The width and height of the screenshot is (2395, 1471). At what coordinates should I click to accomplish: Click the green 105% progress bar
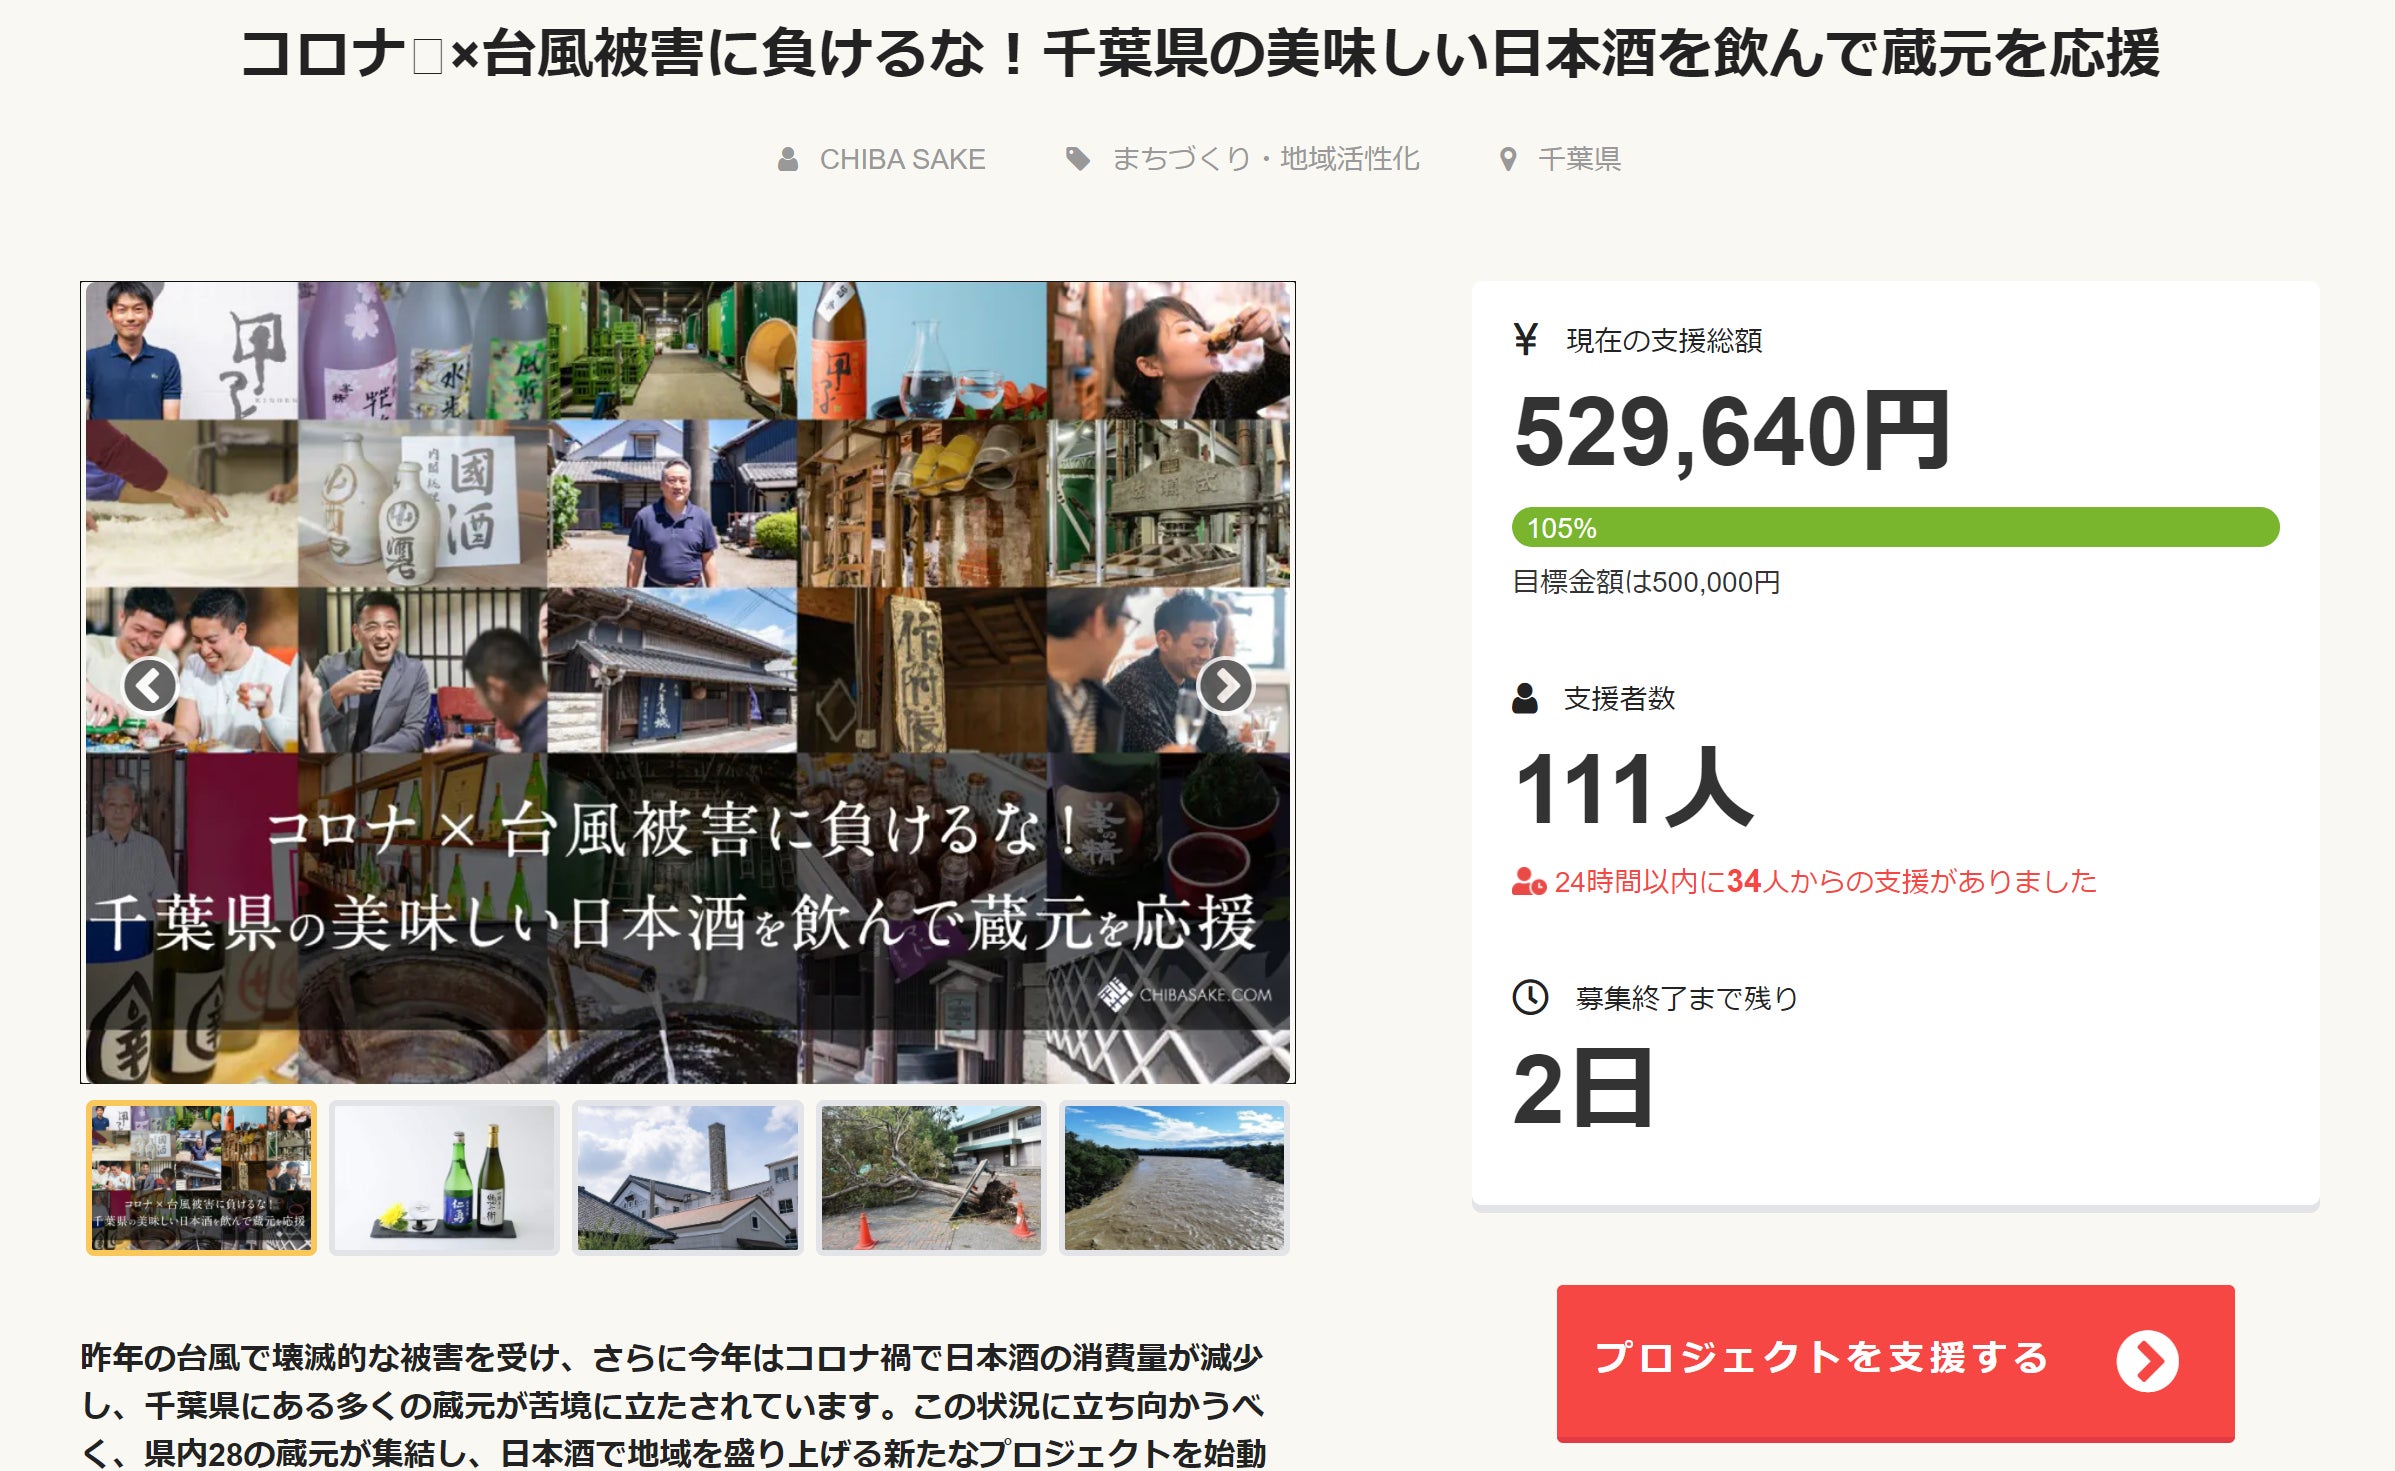(1895, 527)
